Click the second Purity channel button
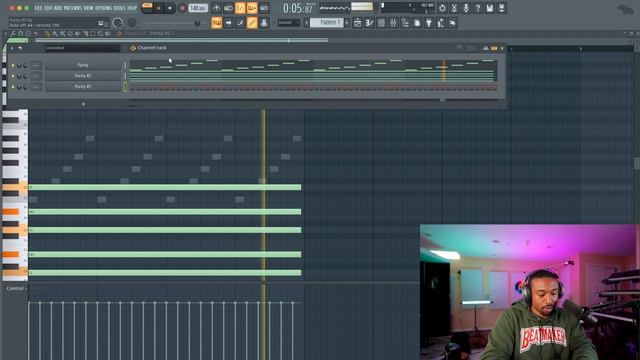Viewport: 640px width, 360px height. point(83,76)
